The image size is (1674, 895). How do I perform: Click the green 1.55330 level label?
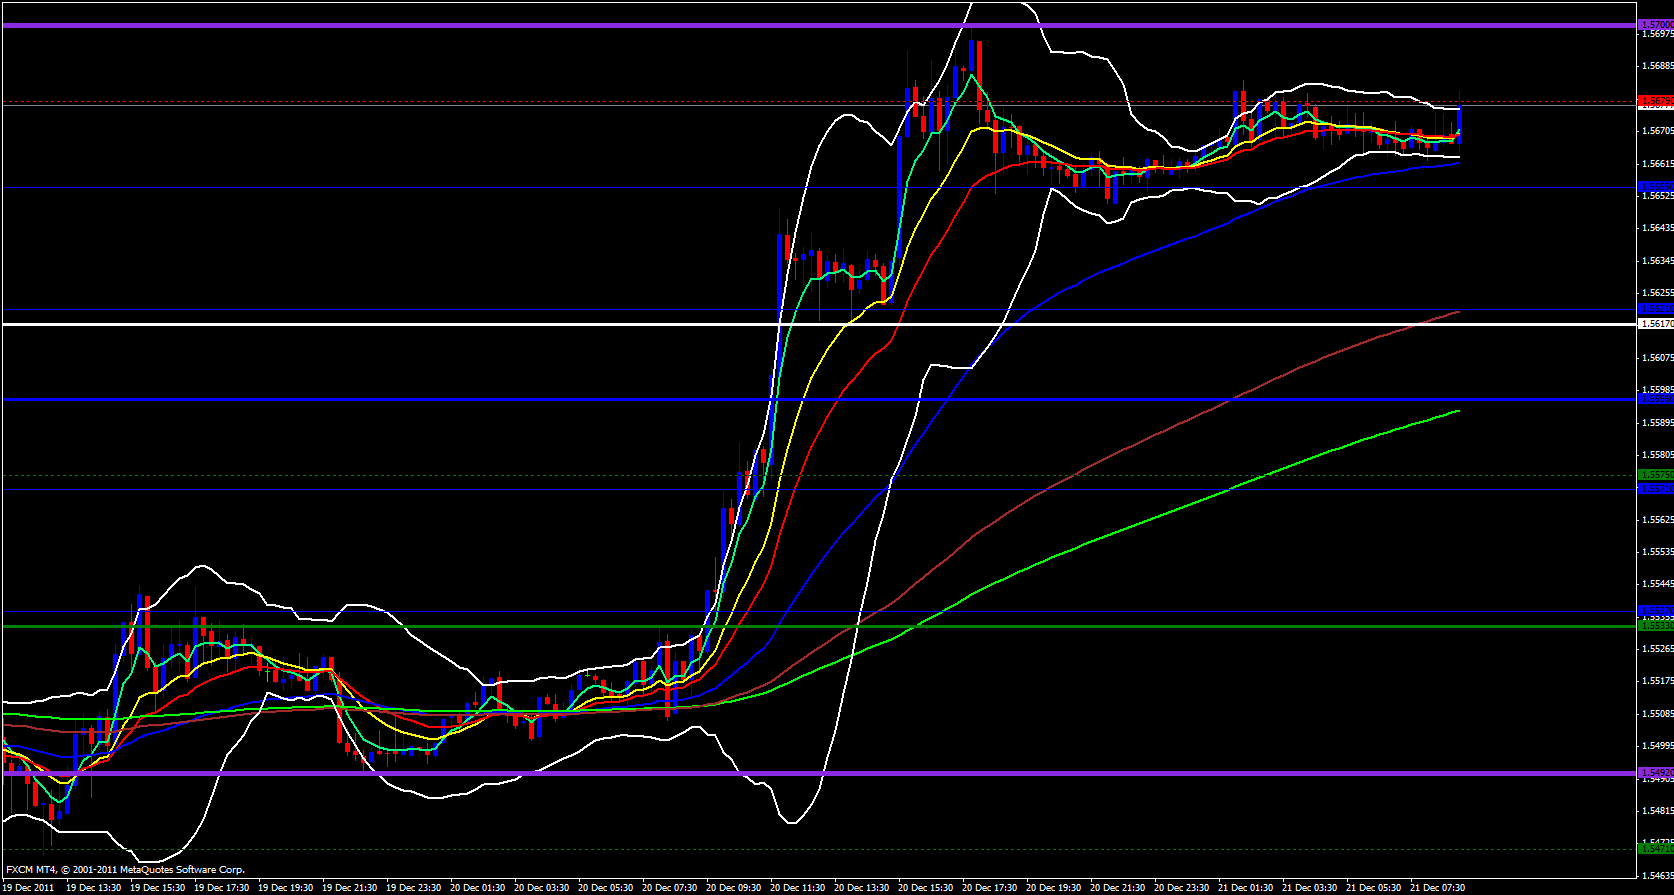1655,626
